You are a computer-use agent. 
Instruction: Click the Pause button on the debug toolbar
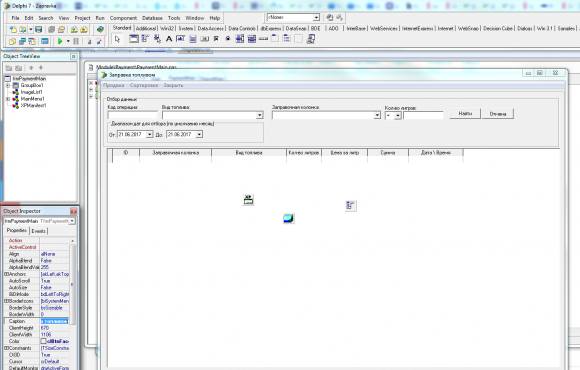[x=76, y=41]
